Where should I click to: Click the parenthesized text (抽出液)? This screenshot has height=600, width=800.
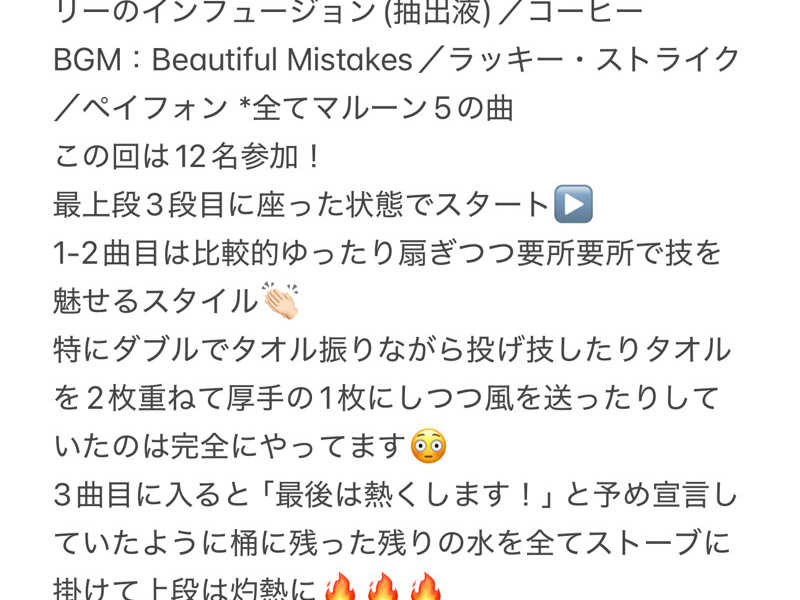437,12
